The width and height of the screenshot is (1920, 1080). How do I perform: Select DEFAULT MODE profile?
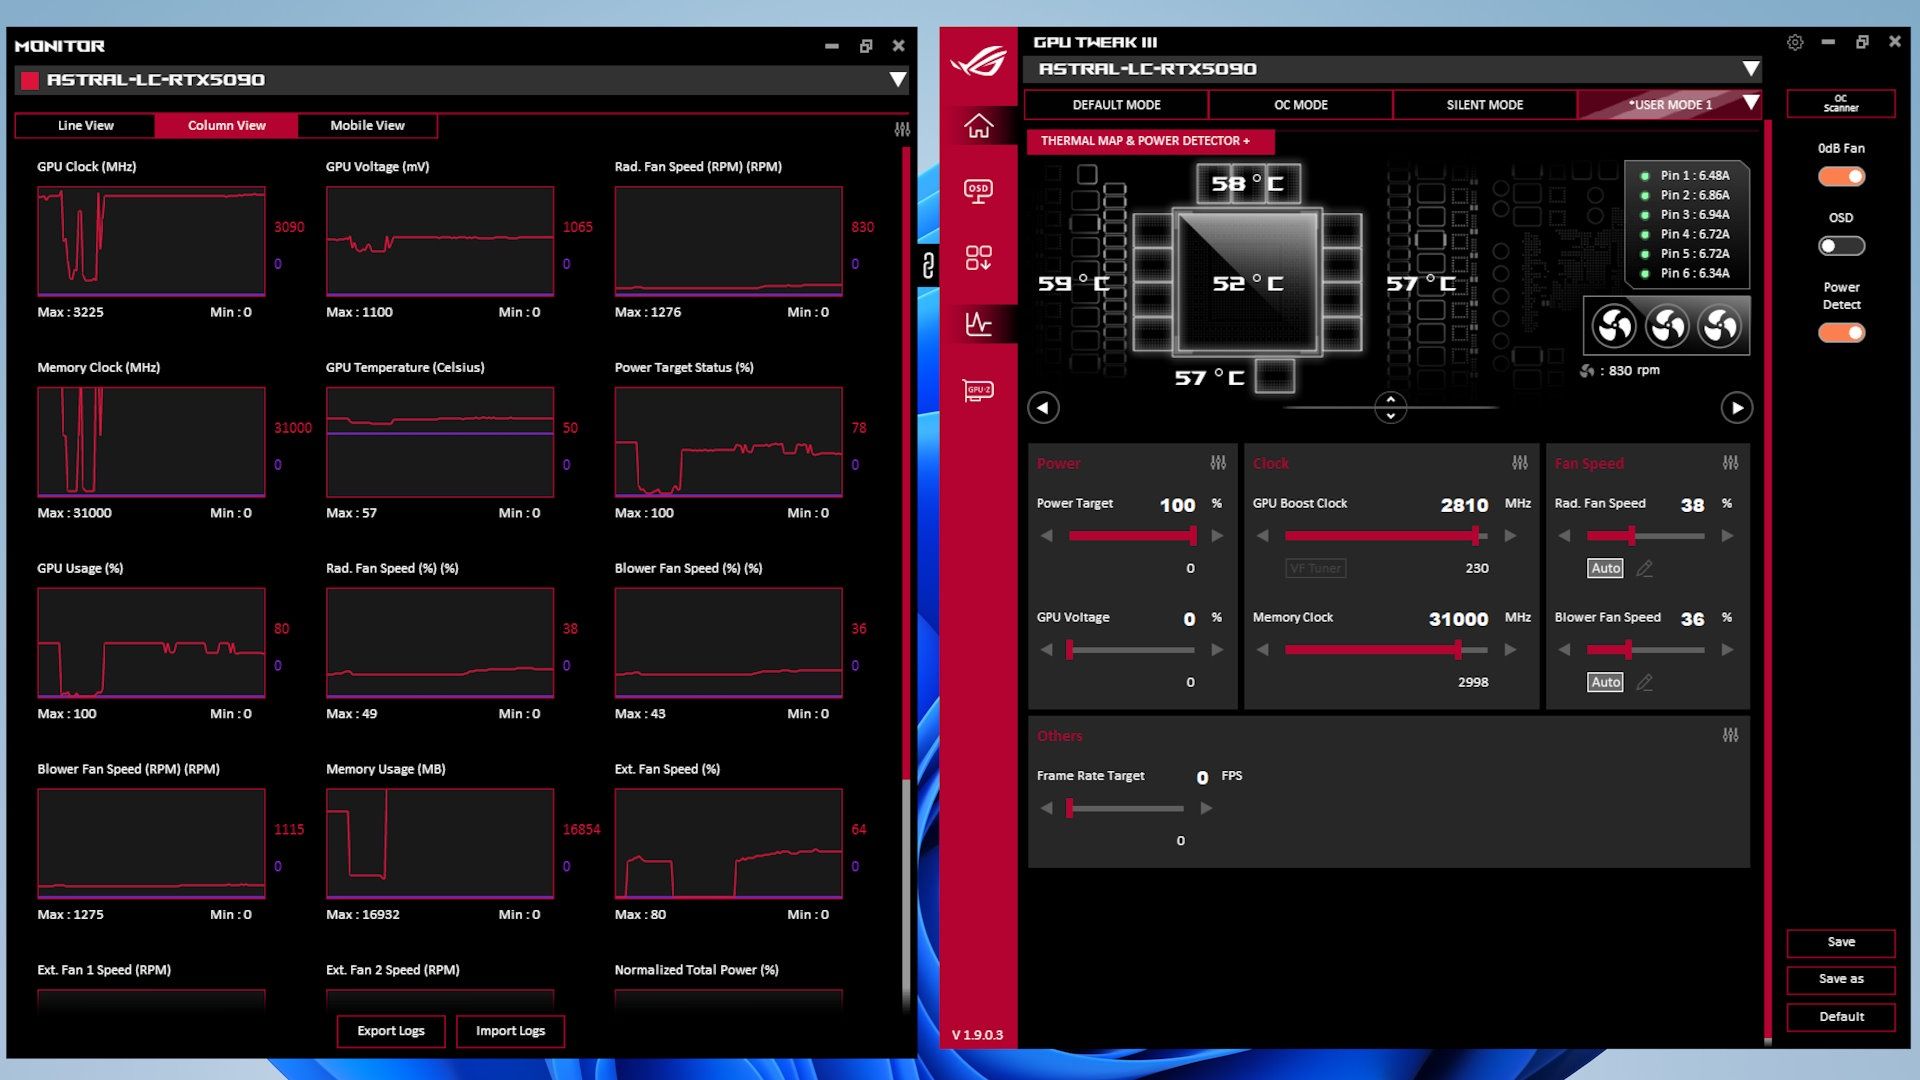[x=1116, y=105]
